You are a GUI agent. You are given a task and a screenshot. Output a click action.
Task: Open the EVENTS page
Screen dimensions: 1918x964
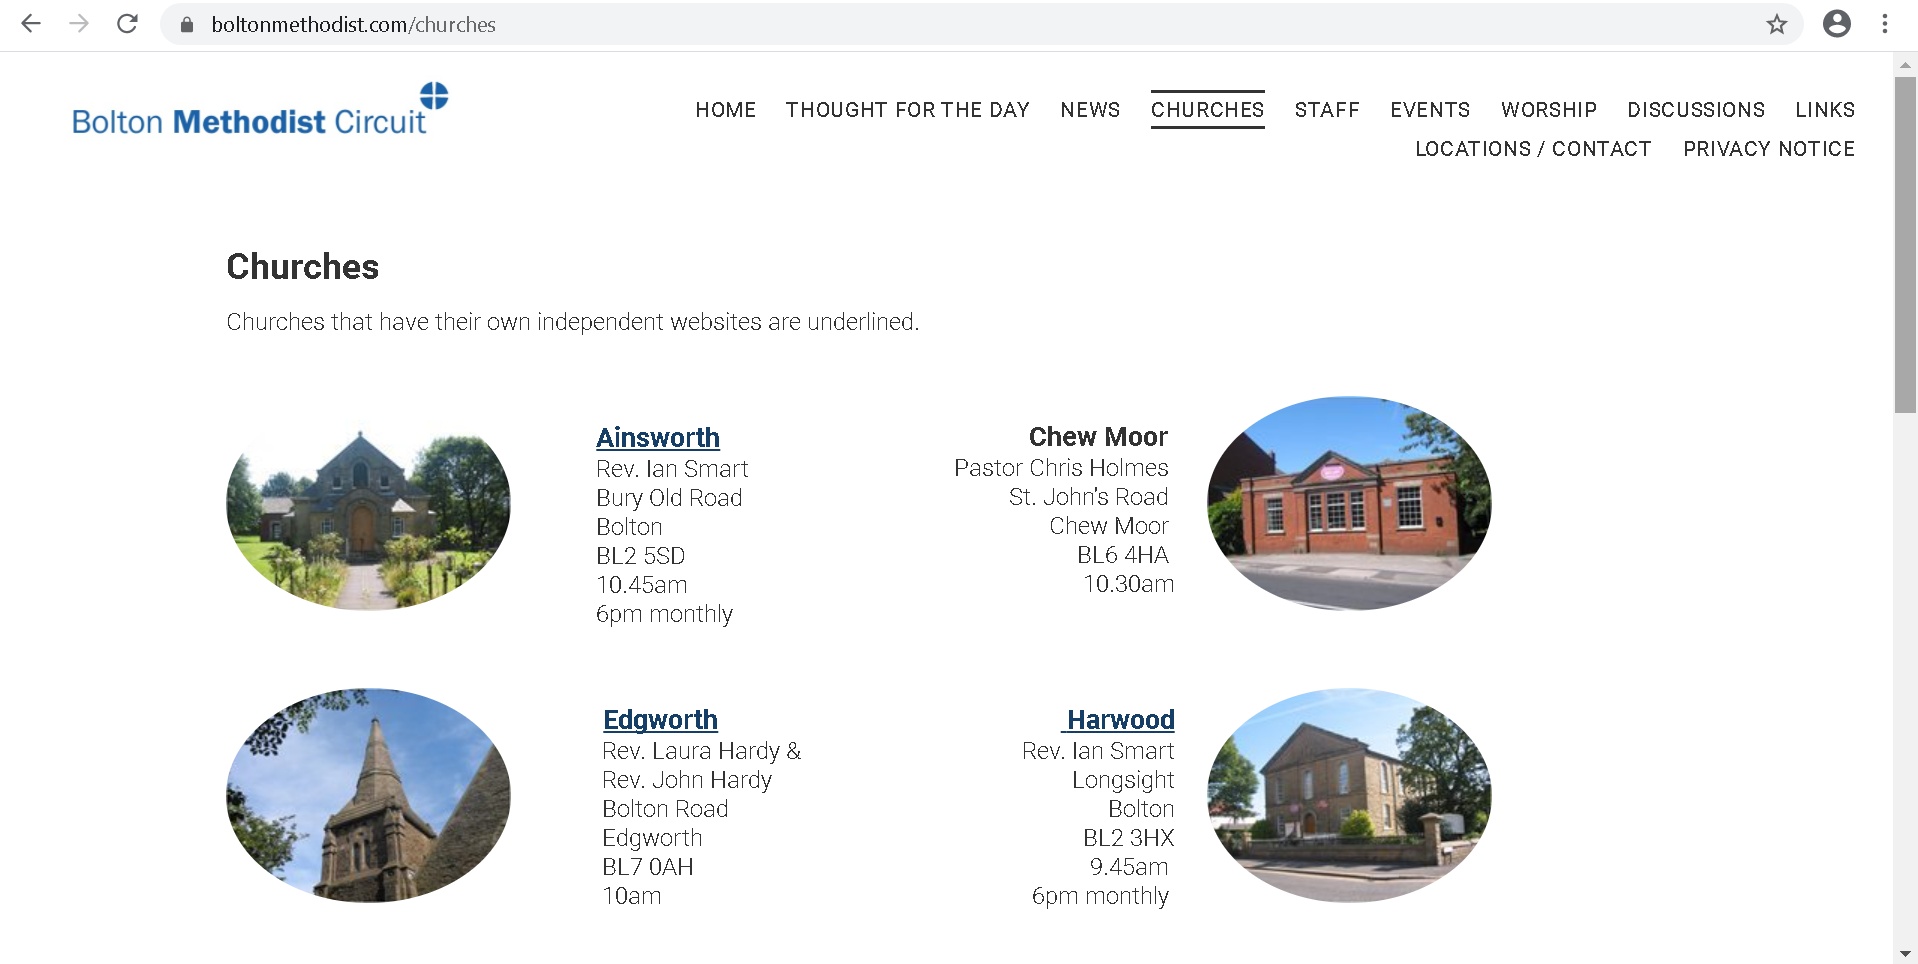click(x=1430, y=110)
